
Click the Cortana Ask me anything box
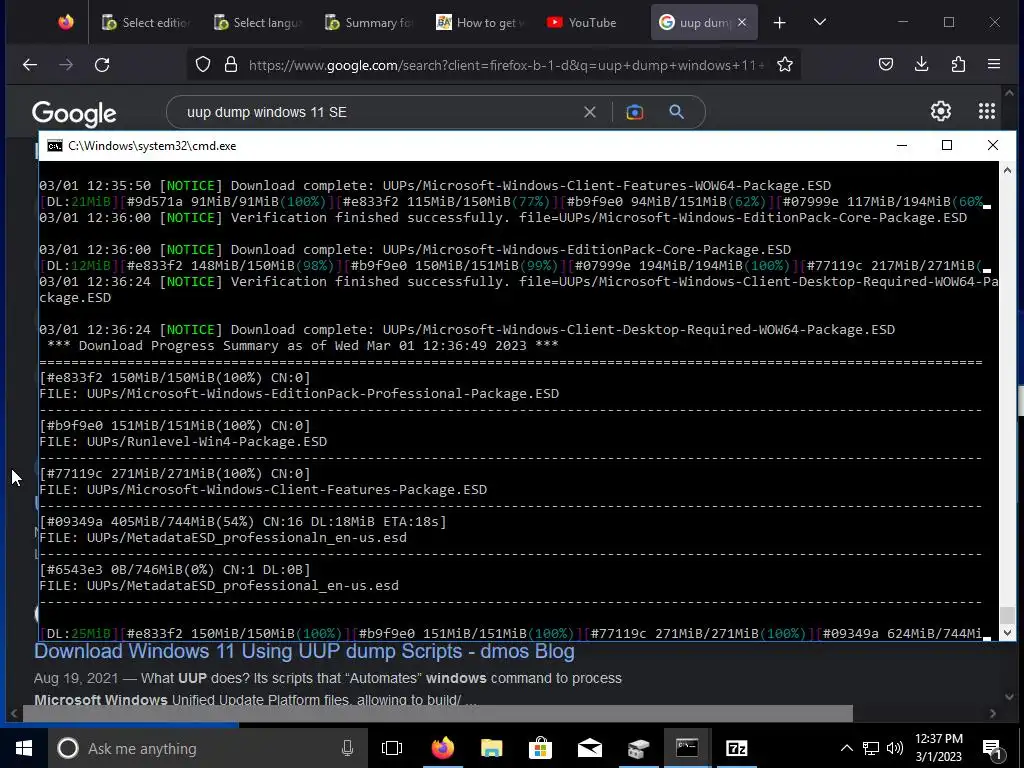(x=208, y=748)
